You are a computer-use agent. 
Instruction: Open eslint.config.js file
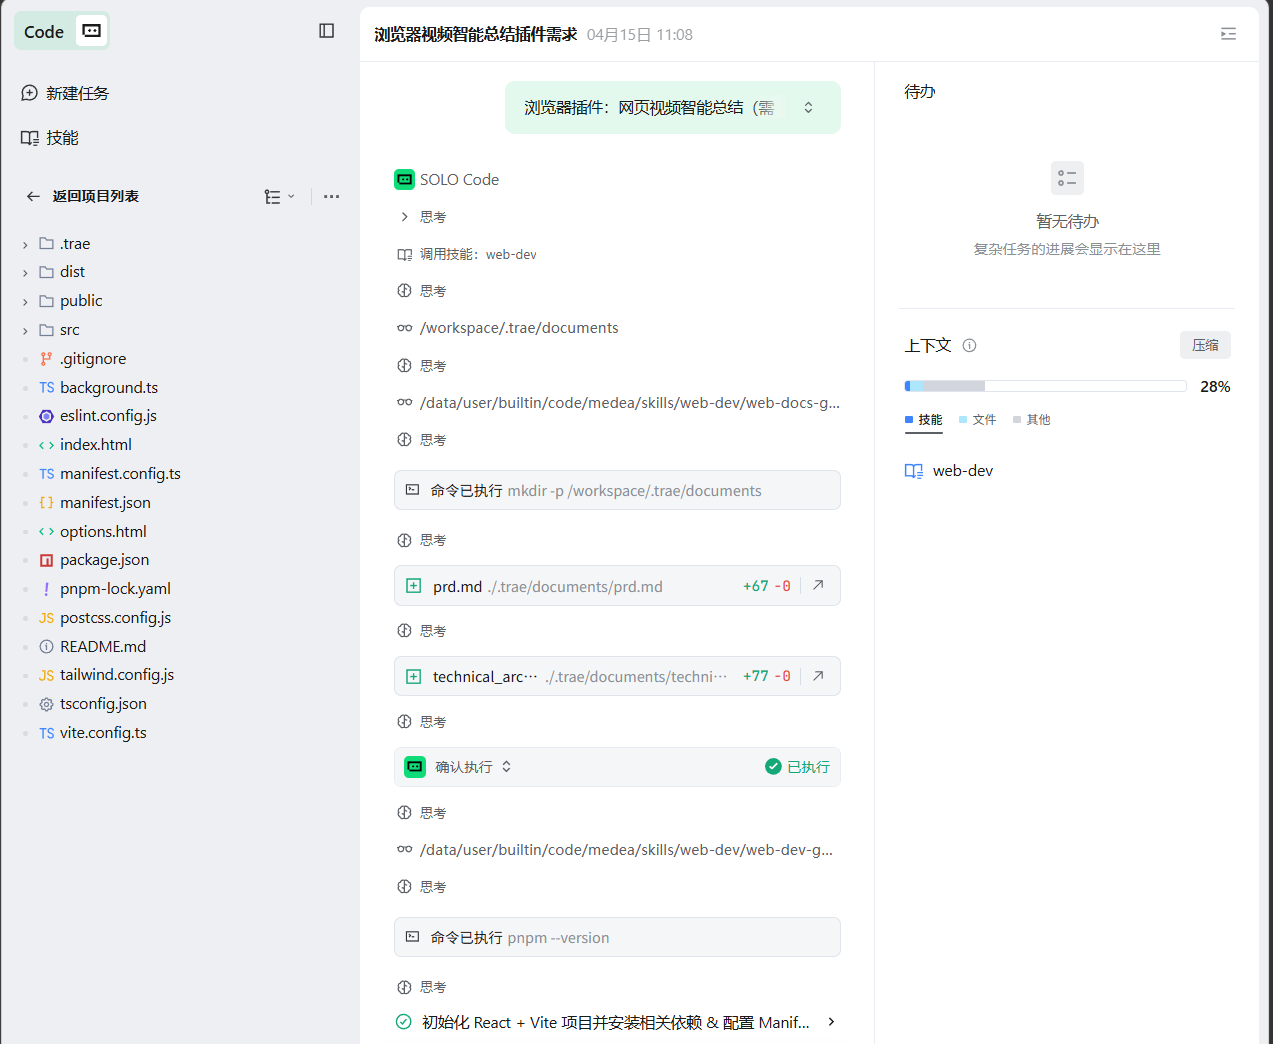pos(98,416)
